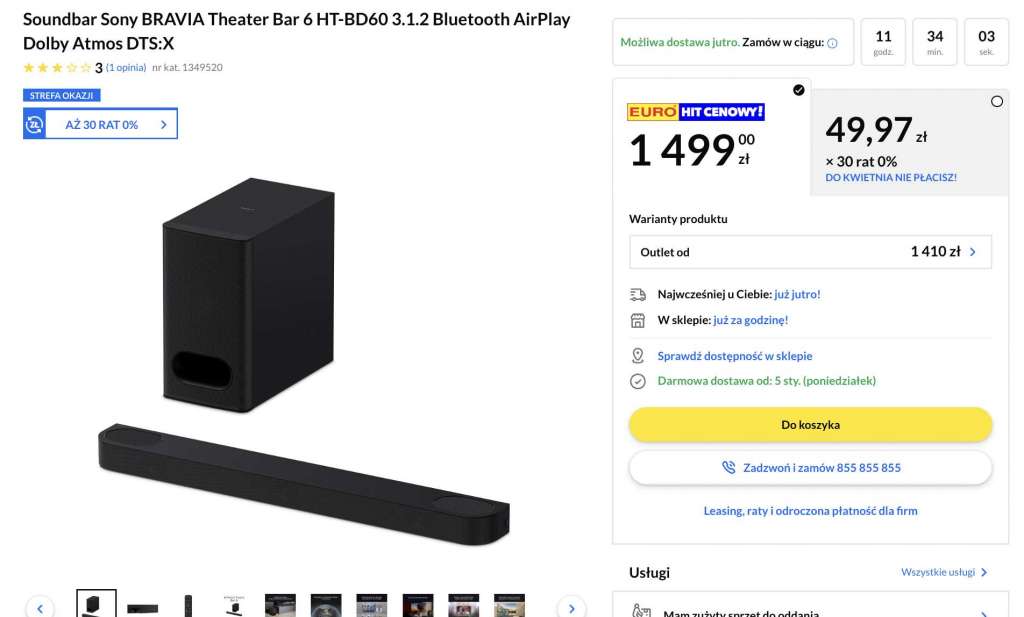Viewport: 1024px width, 617px height.
Task: Click the location pin icon near 'Sprawdź dostępność w sklepie'
Action: tap(635, 355)
